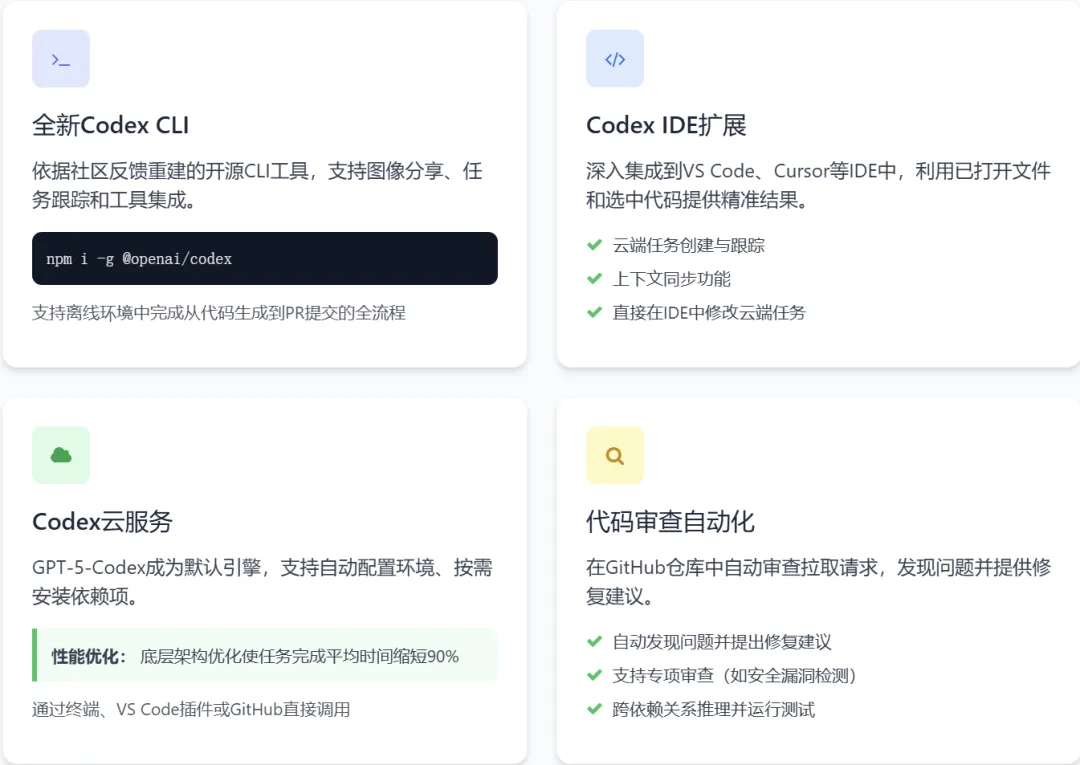The height and width of the screenshot is (765, 1080).
Task: Click the text 自动发现问题并提出修复建议
Action: [x=722, y=642]
